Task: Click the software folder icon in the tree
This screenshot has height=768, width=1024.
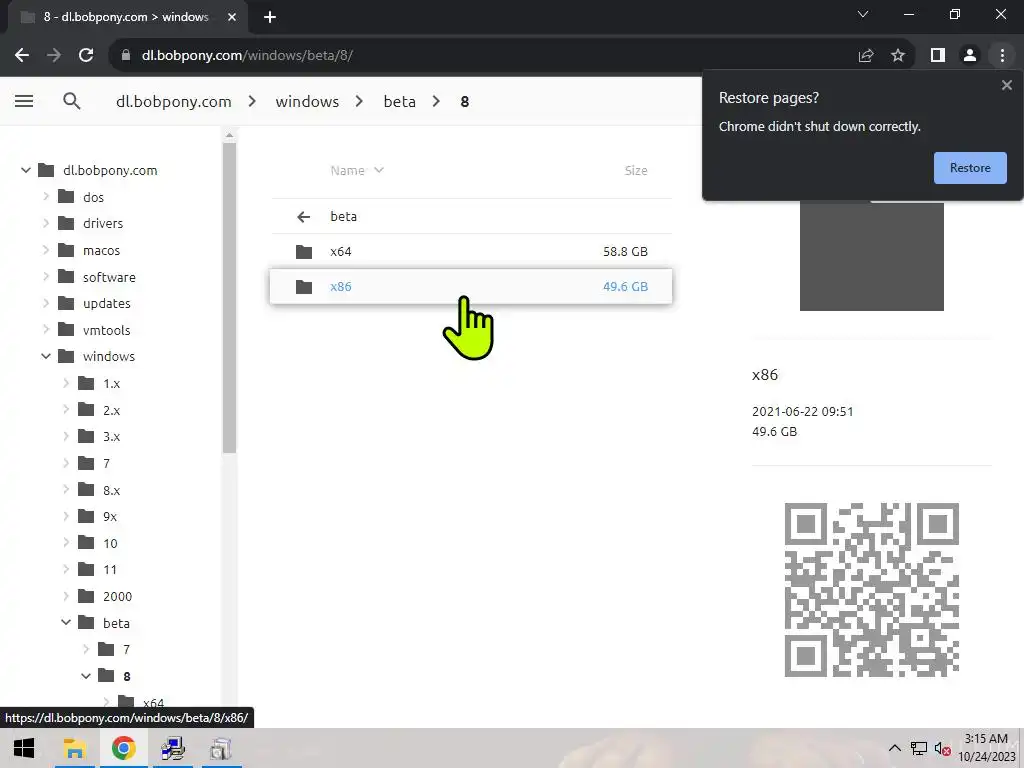Action: (x=66, y=276)
